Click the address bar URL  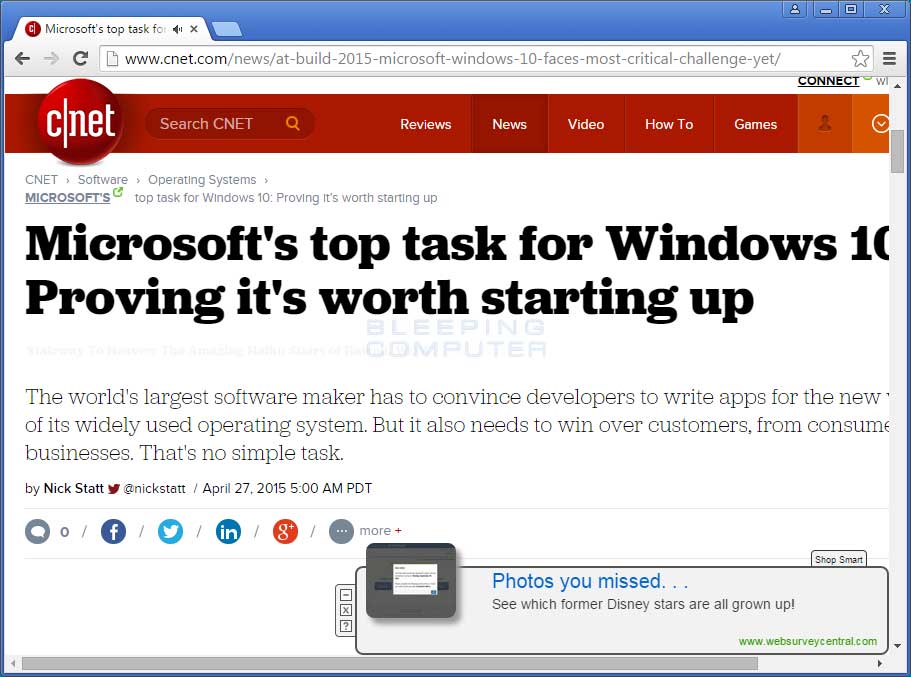[453, 59]
